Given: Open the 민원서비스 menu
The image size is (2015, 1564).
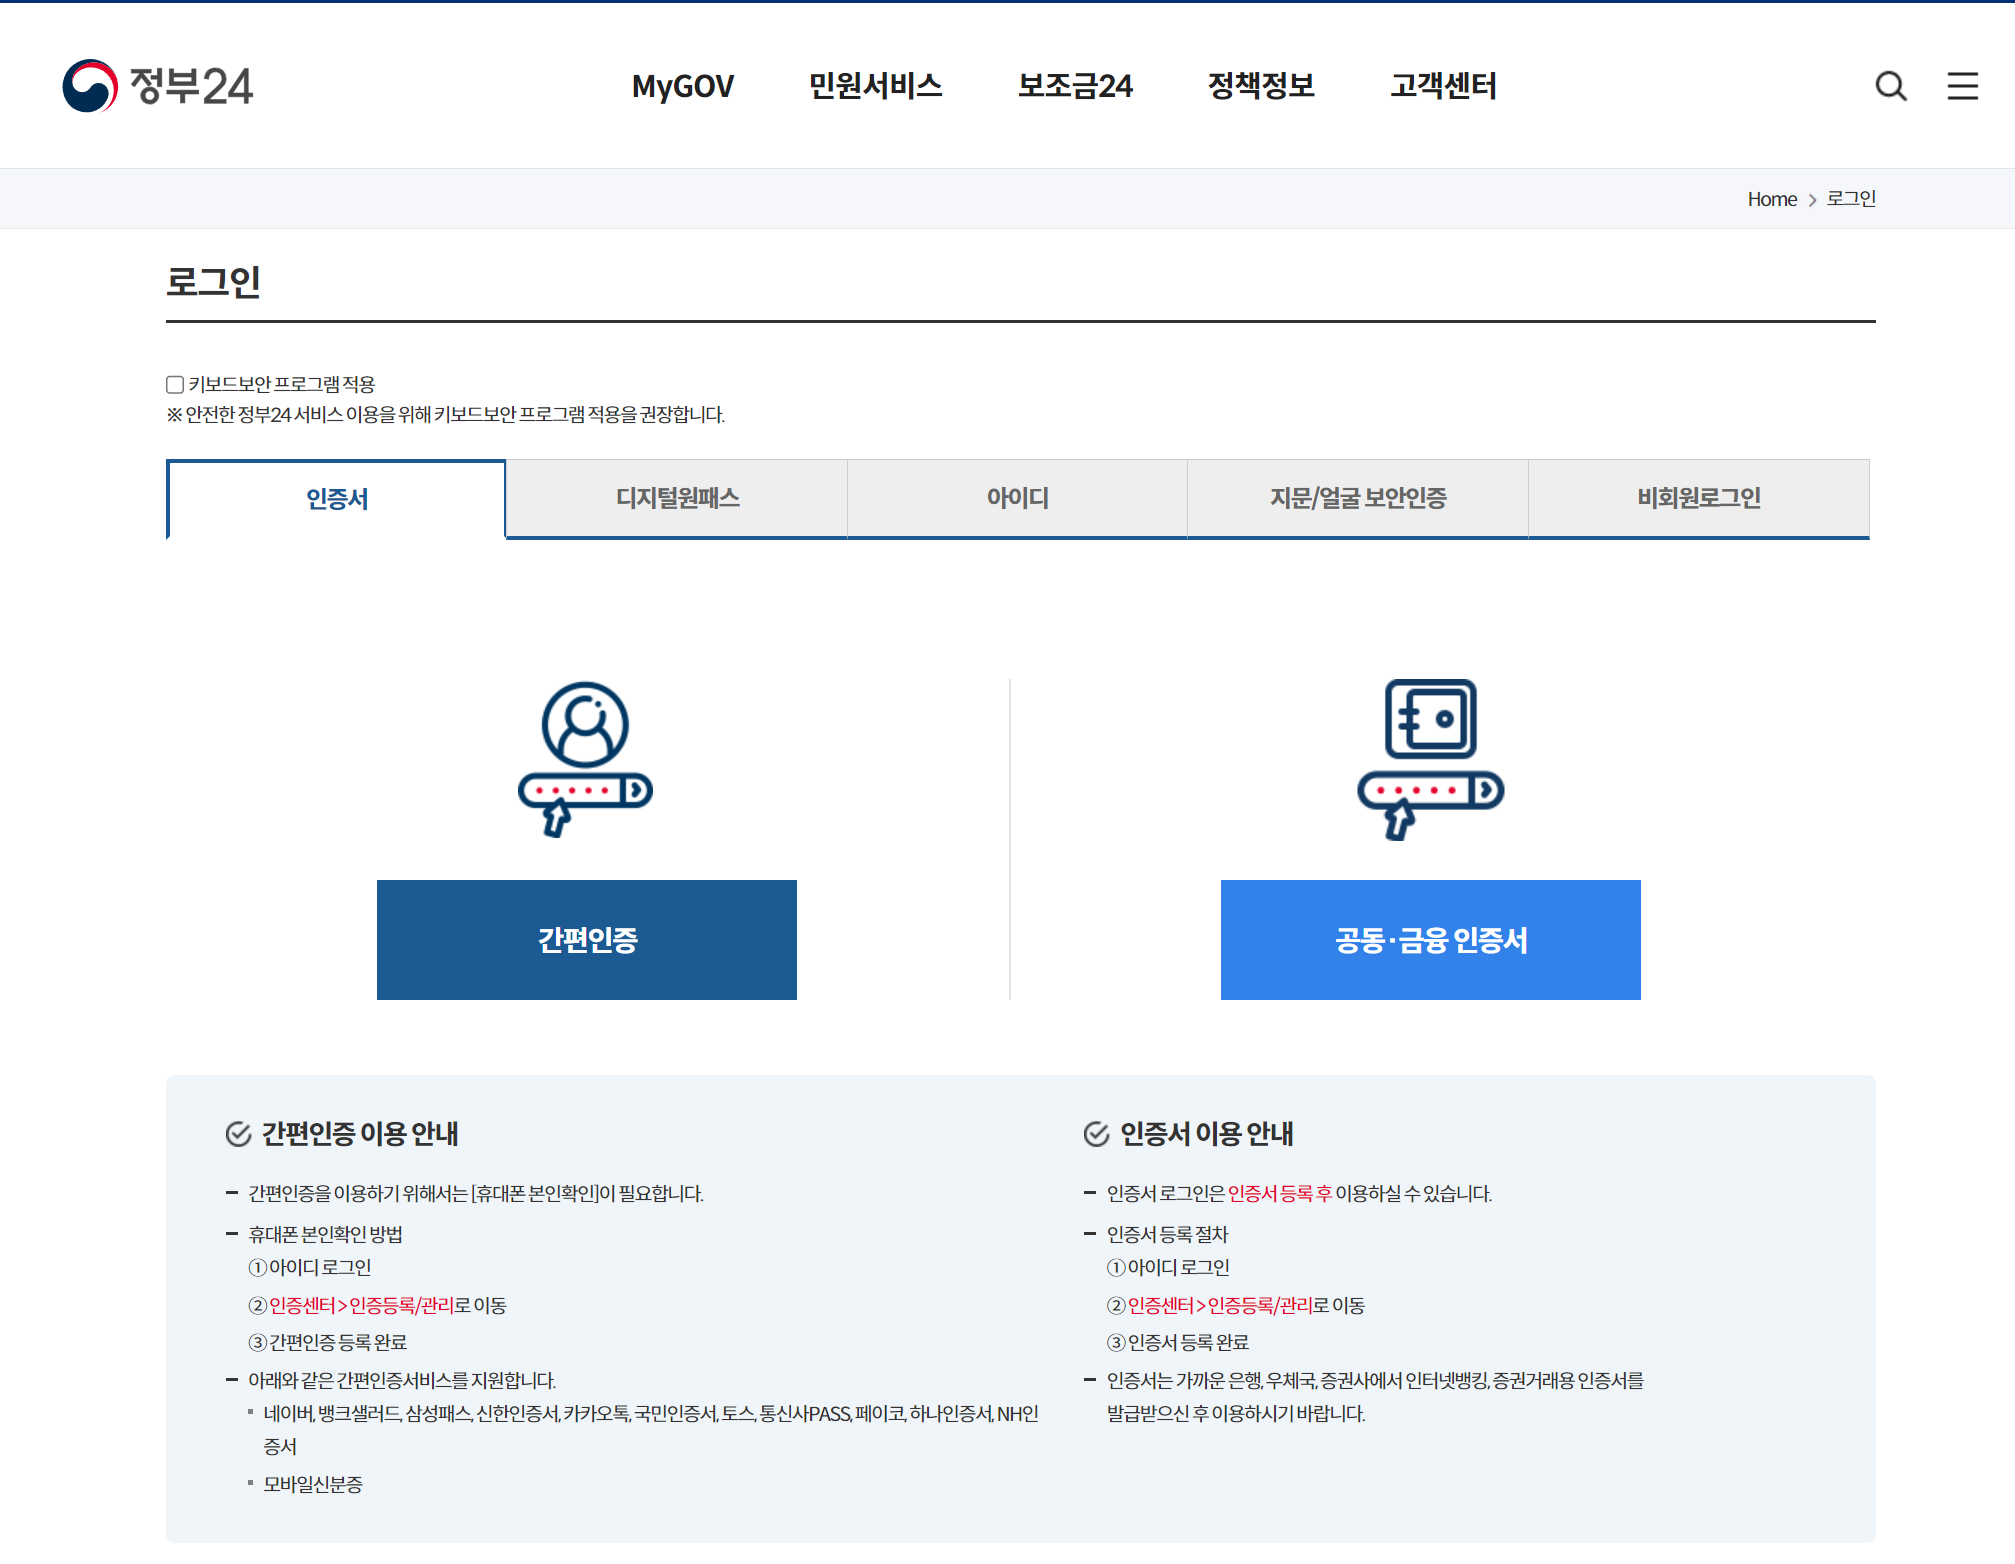Looking at the screenshot, I should click(875, 86).
